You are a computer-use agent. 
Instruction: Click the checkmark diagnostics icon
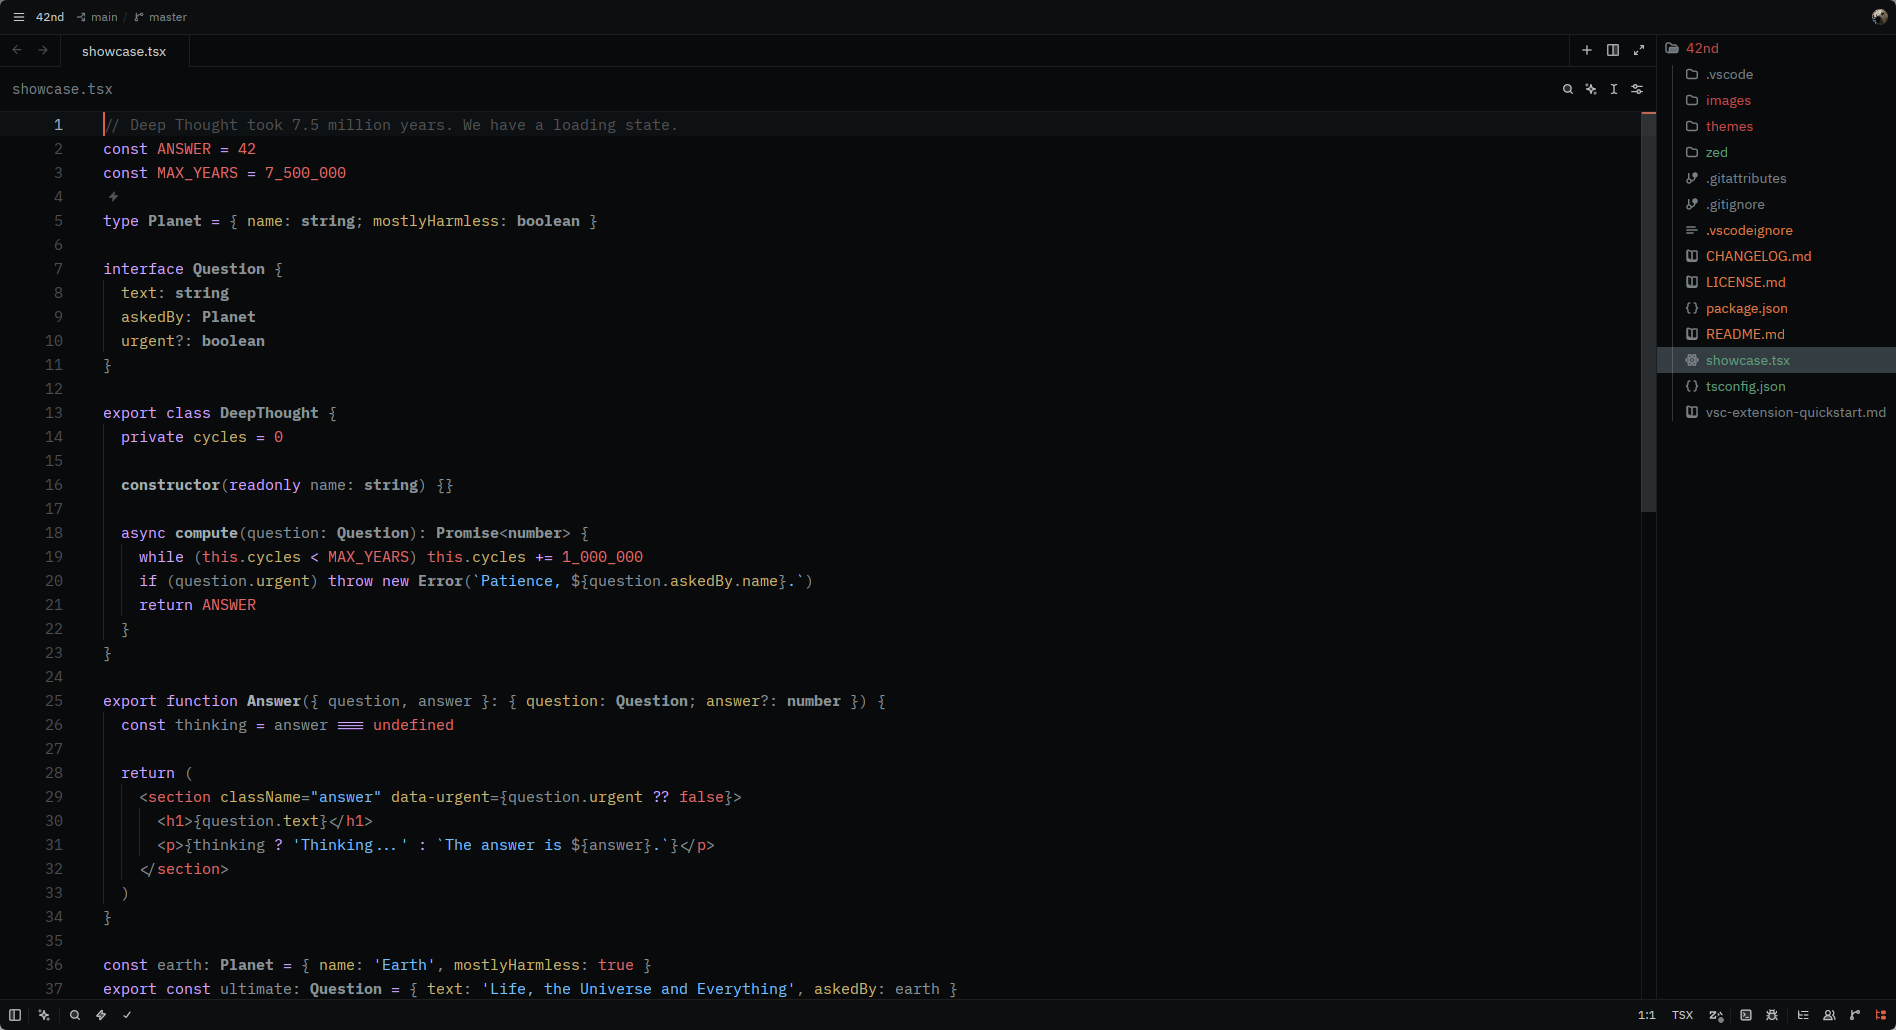[x=127, y=1015]
